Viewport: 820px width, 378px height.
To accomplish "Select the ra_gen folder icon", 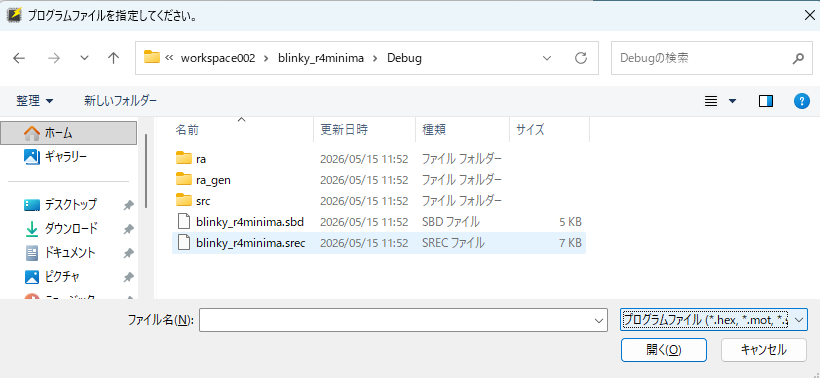I will coord(184,179).
